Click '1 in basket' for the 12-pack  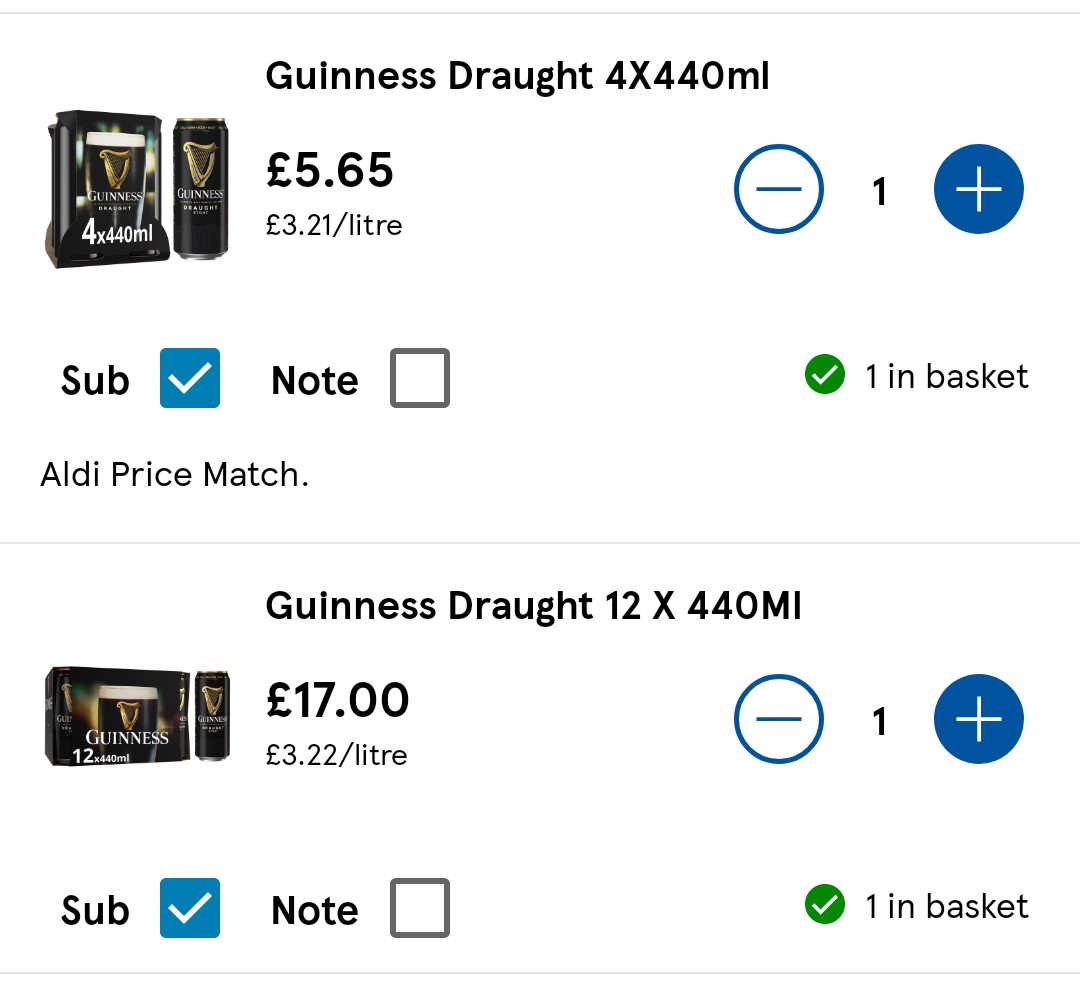pyautogui.click(x=946, y=906)
